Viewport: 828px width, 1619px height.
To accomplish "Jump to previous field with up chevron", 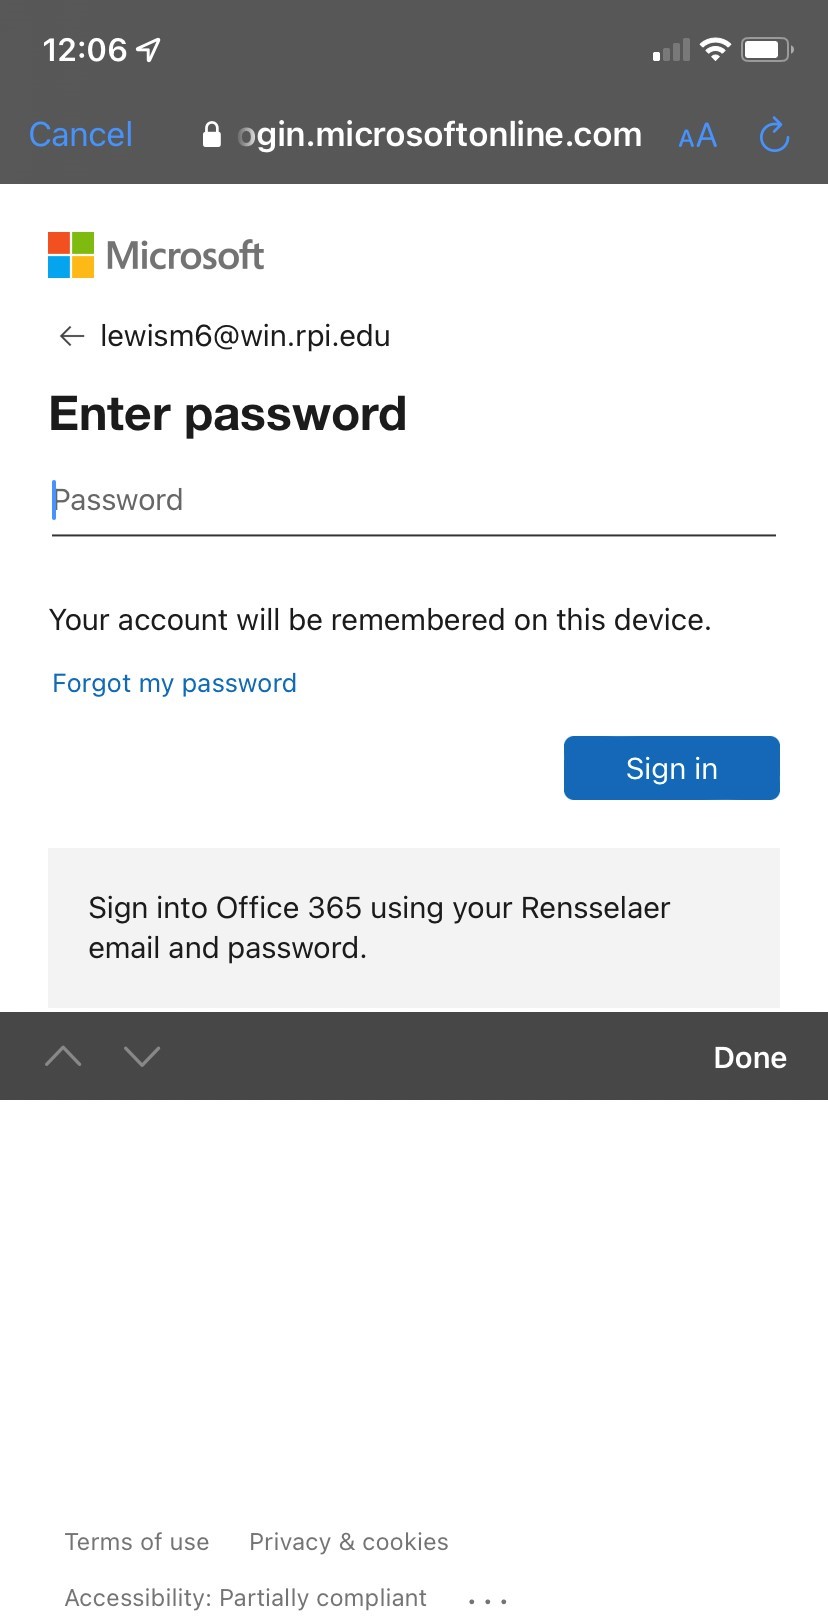I will pos(63,1056).
